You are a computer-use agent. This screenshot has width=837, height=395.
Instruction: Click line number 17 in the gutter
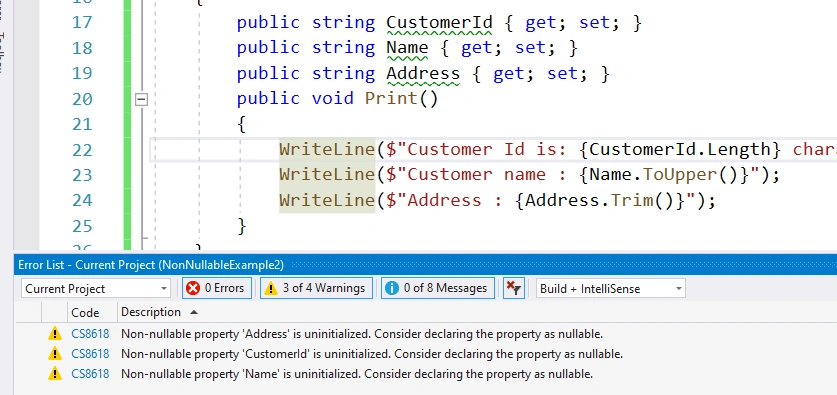click(x=82, y=23)
